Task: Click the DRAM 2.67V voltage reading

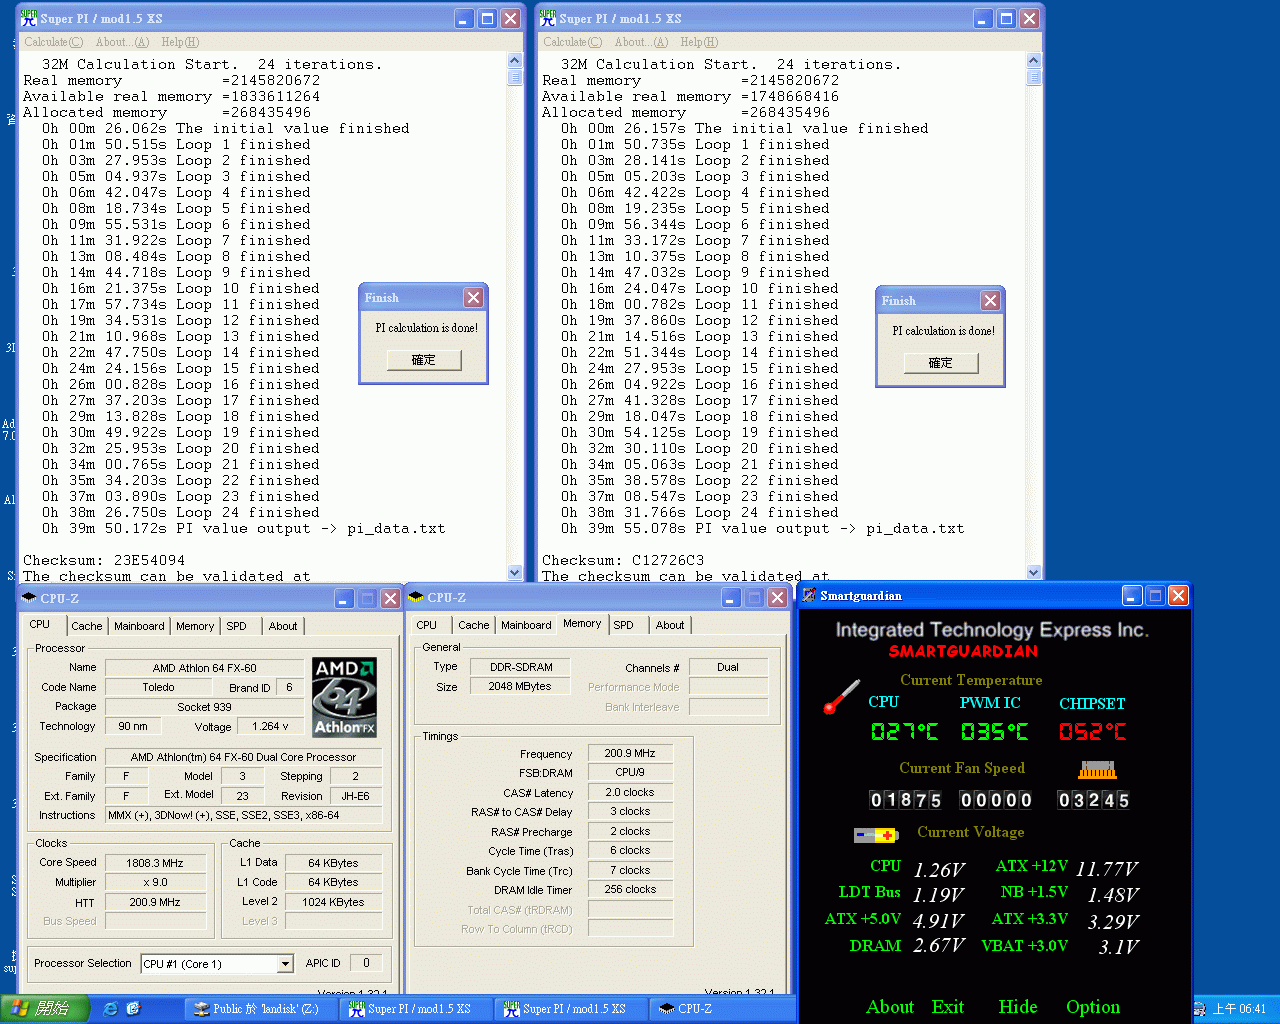Action: point(939,946)
